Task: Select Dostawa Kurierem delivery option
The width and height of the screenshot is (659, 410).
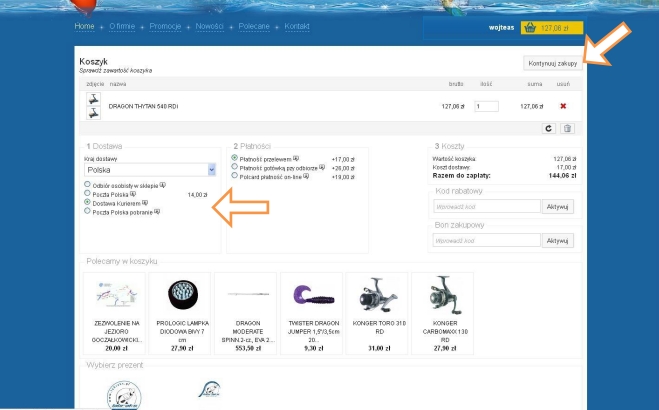Action: tap(87, 202)
